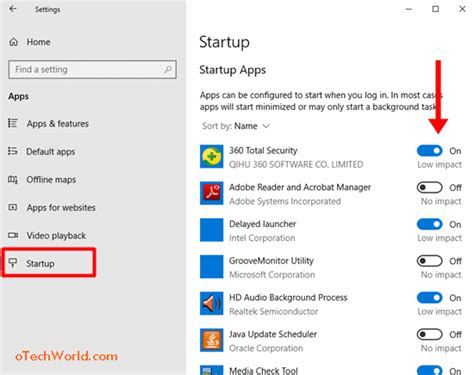Image resolution: width=474 pixels, height=375 pixels.
Task: Click Oracle Corporation publisher text
Action: pos(266,348)
